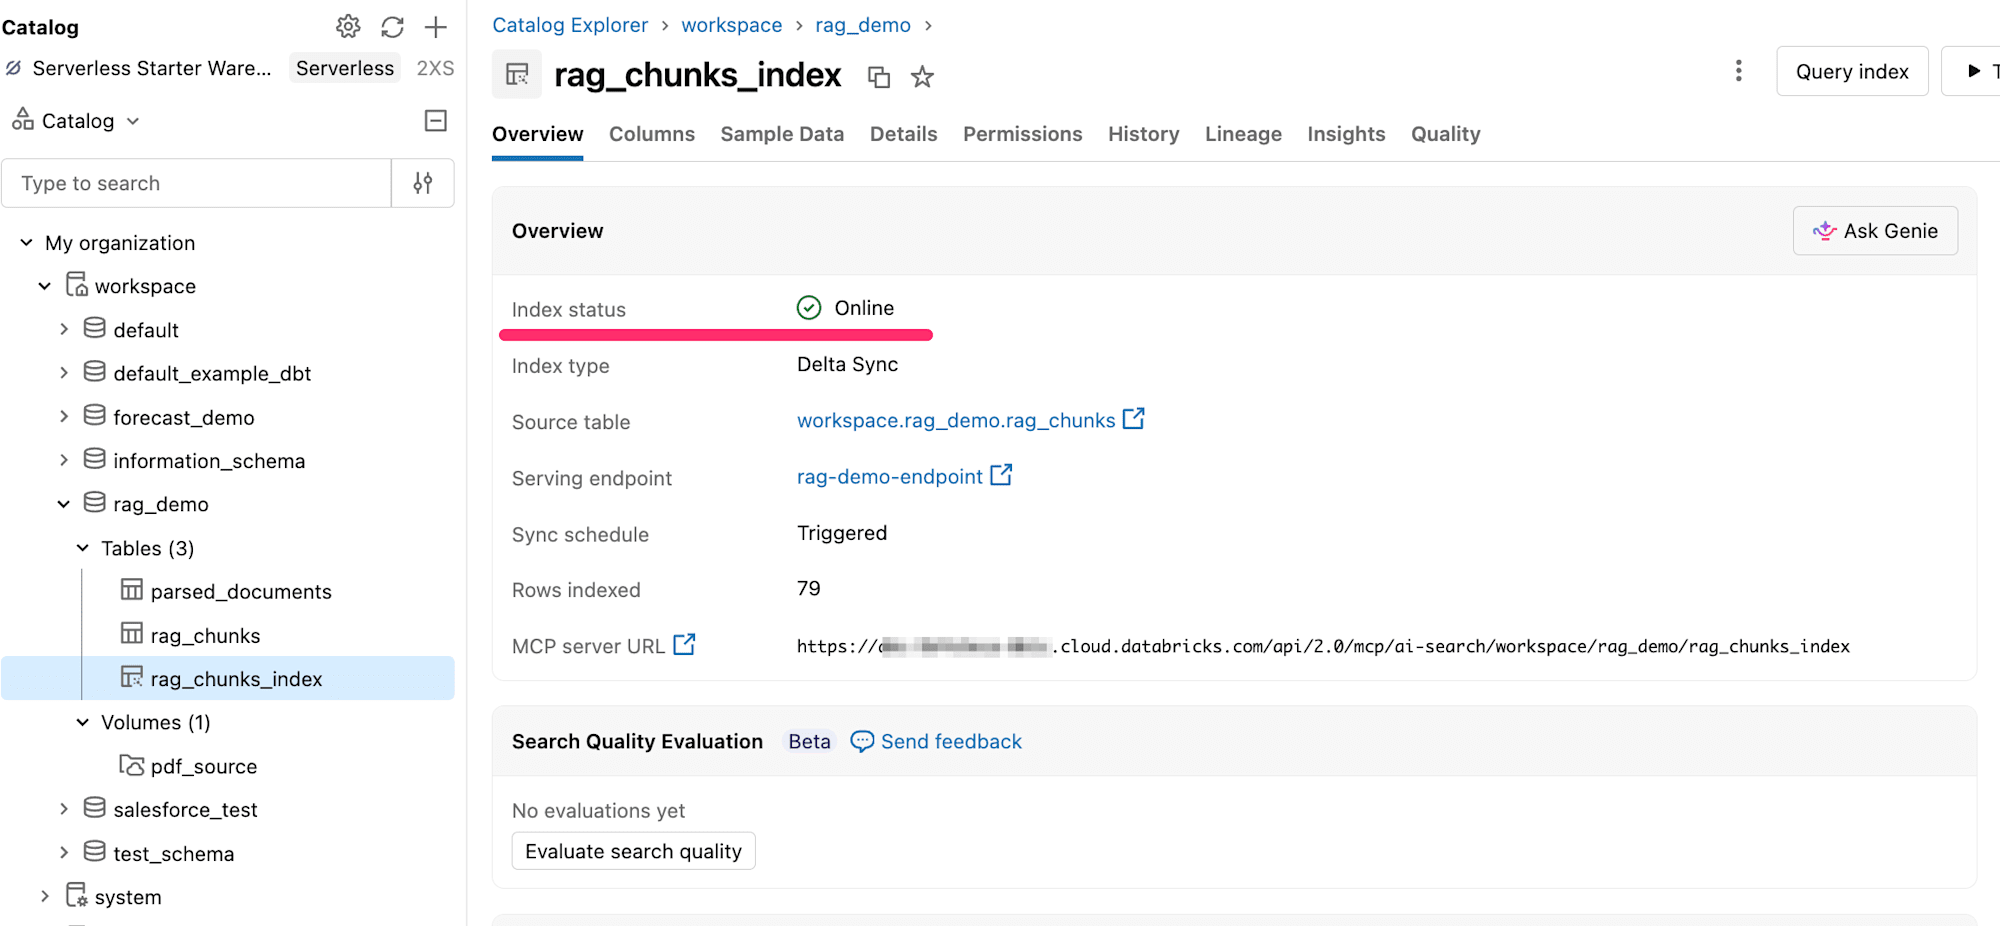Viewport: 2000px width, 926px height.
Task: Click the MCP server URL text
Action: coord(1323,646)
